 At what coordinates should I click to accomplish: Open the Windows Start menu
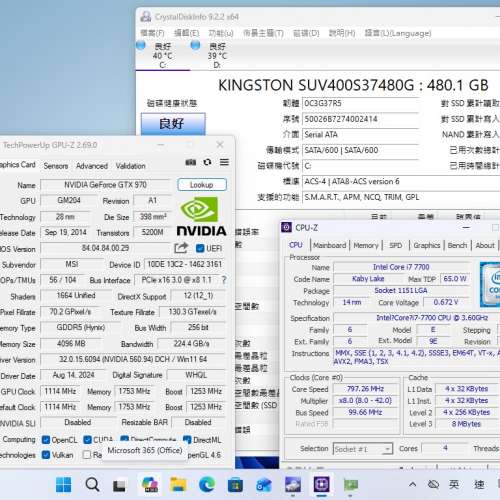[63, 484]
